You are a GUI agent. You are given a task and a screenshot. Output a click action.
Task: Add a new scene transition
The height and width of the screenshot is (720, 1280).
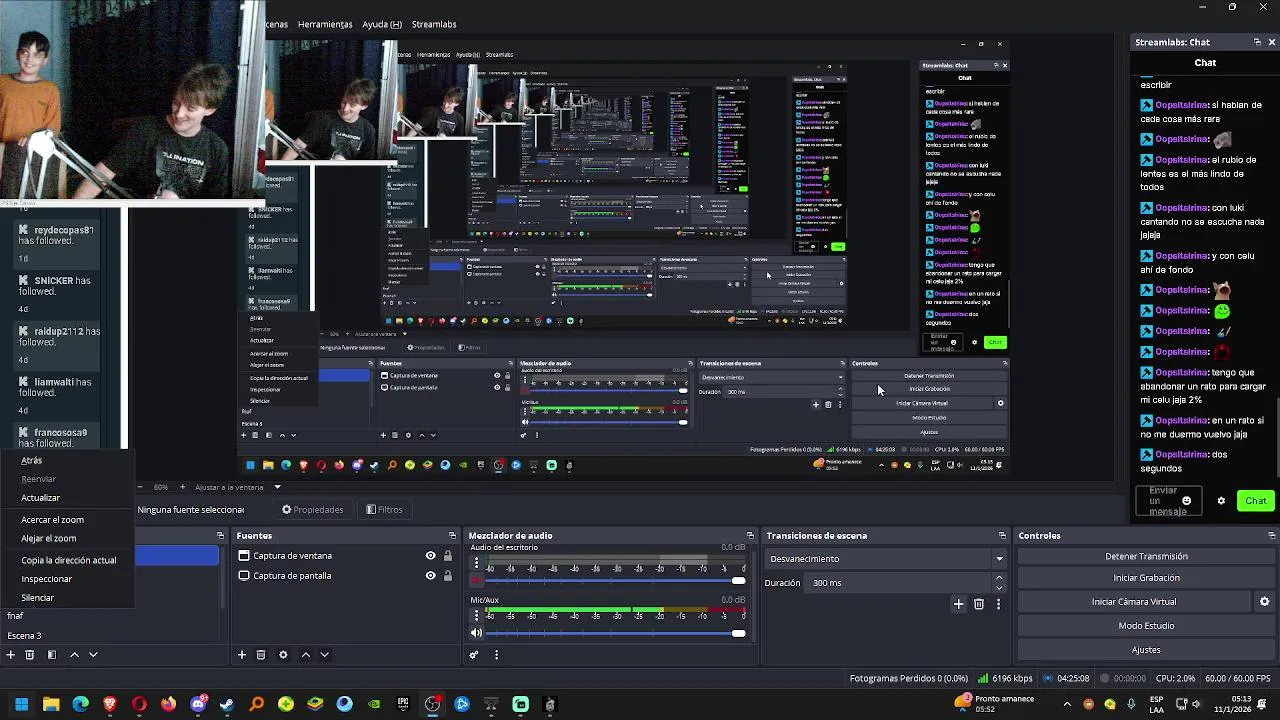coord(958,604)
